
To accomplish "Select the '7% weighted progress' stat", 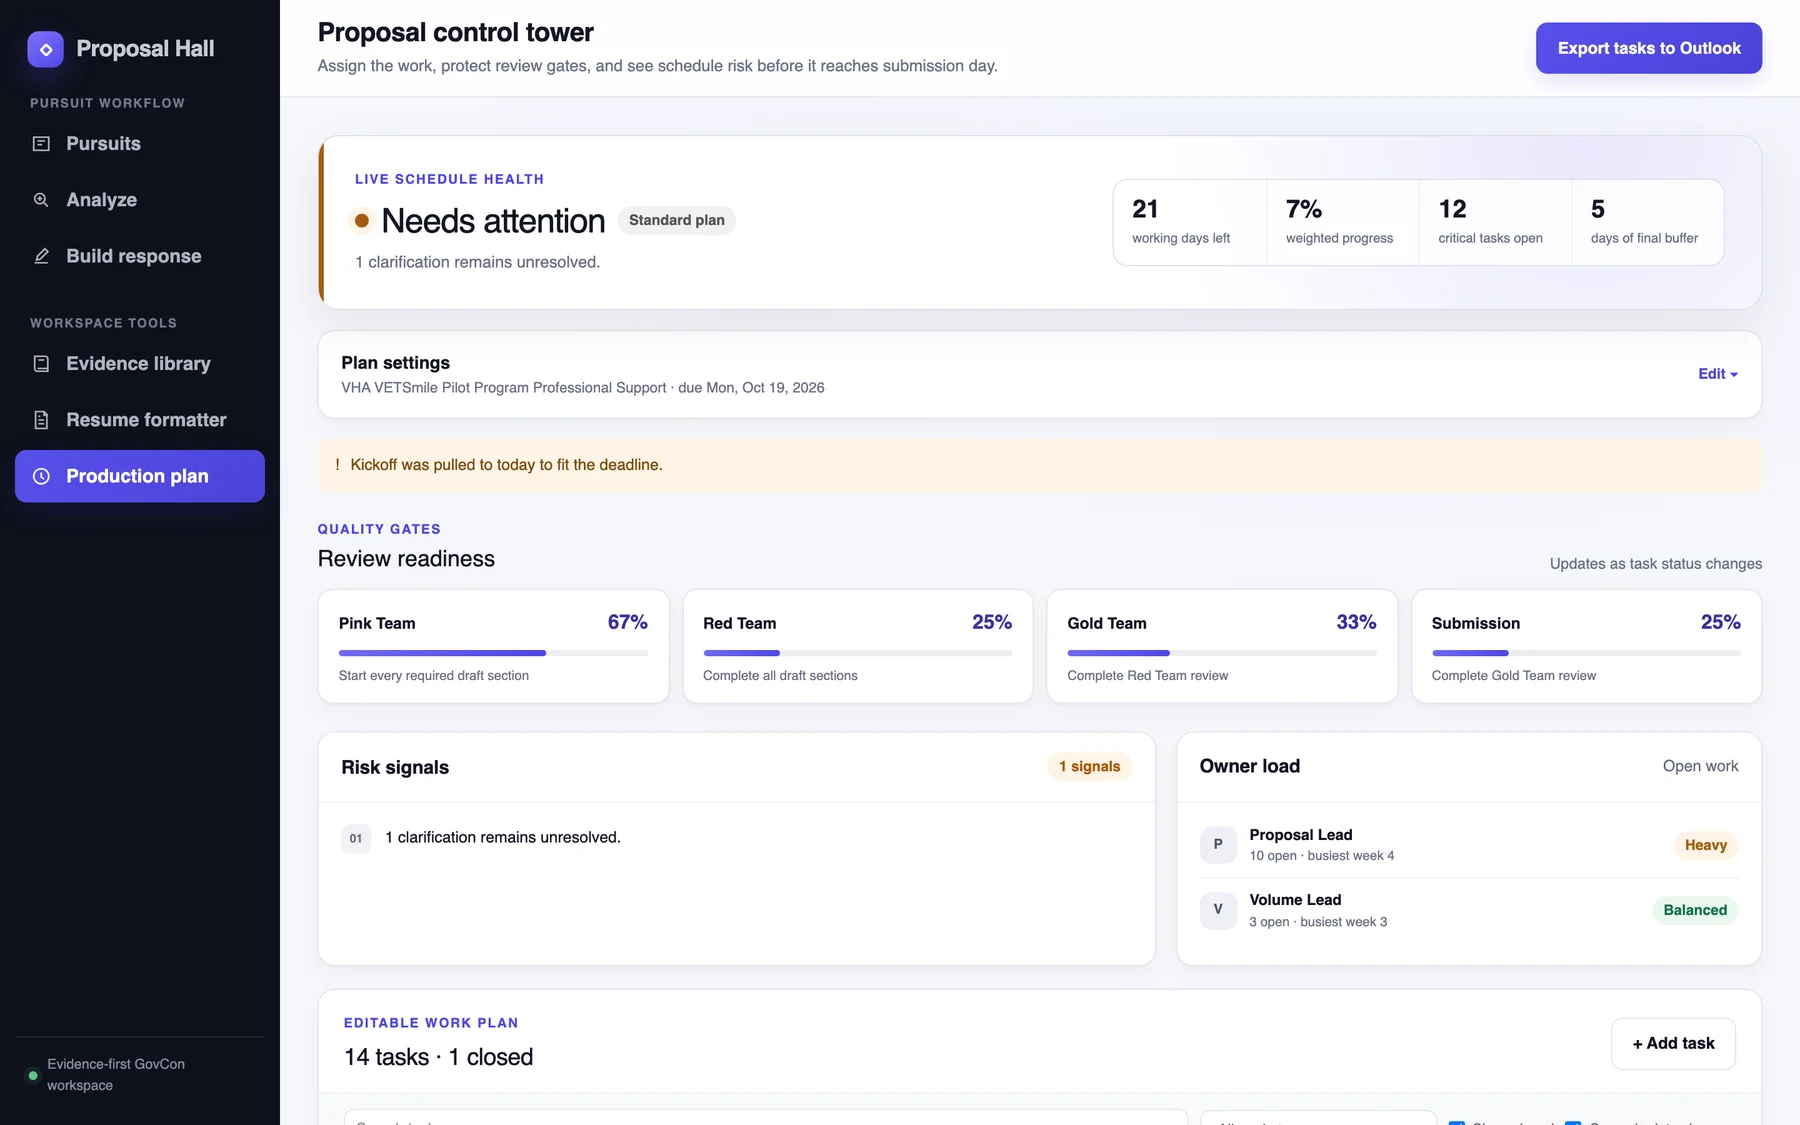I will (x=1343, y=222).
